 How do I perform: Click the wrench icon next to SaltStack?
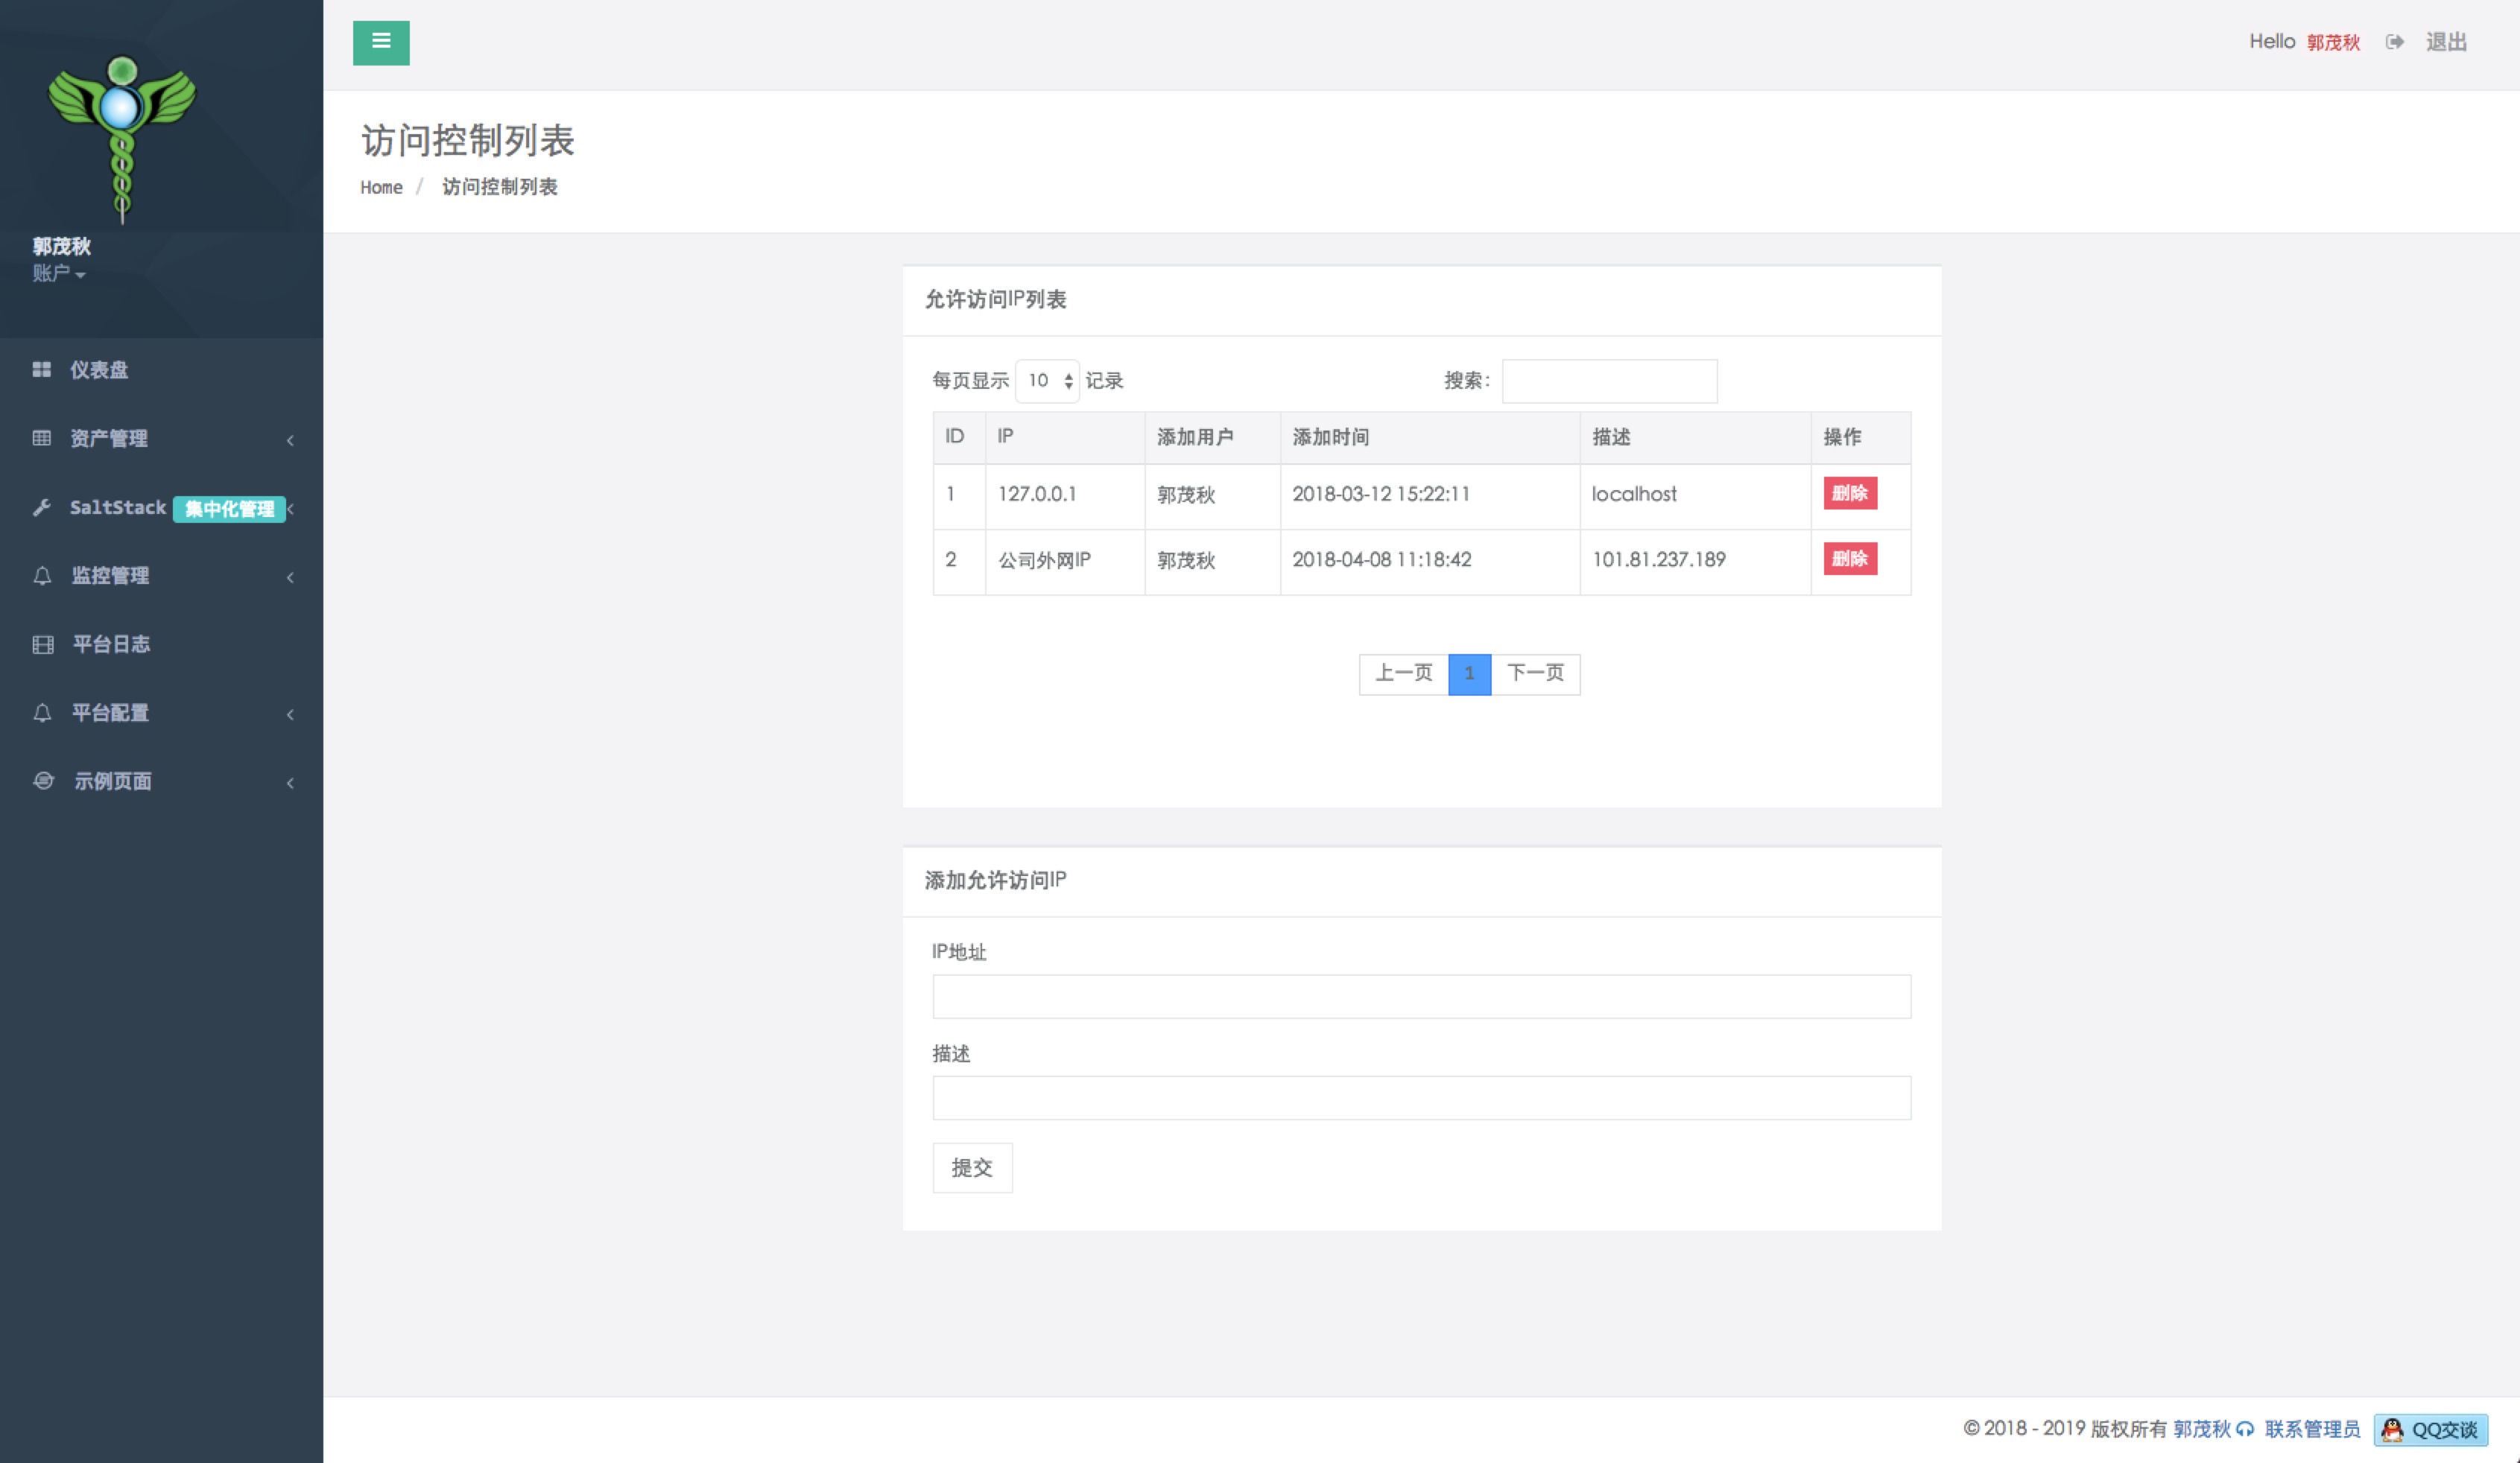coord(41,508)
